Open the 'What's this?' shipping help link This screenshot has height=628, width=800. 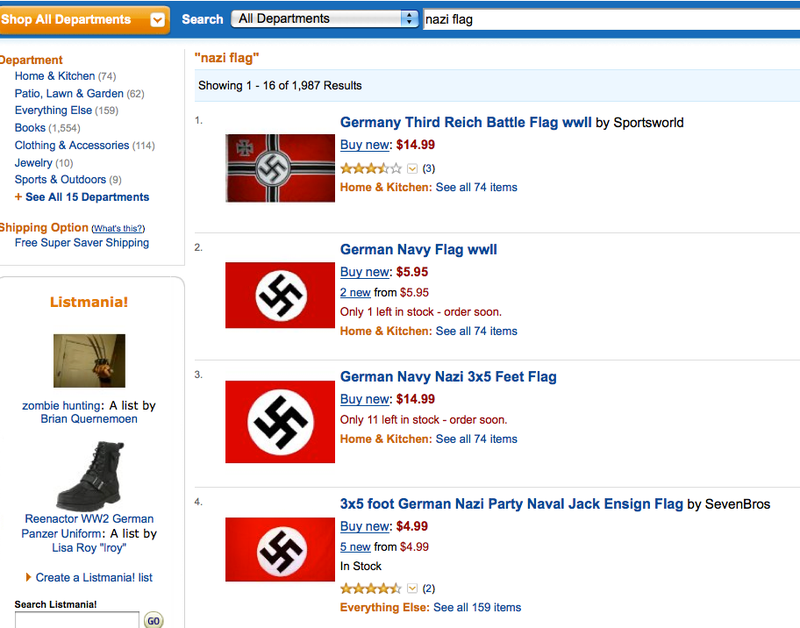[118, 229]
